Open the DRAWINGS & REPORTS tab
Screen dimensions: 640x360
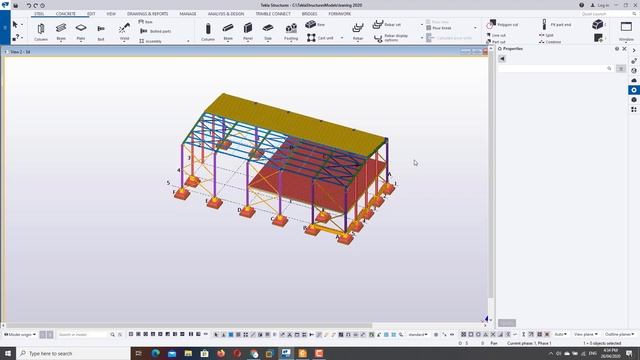pos(147,14)
